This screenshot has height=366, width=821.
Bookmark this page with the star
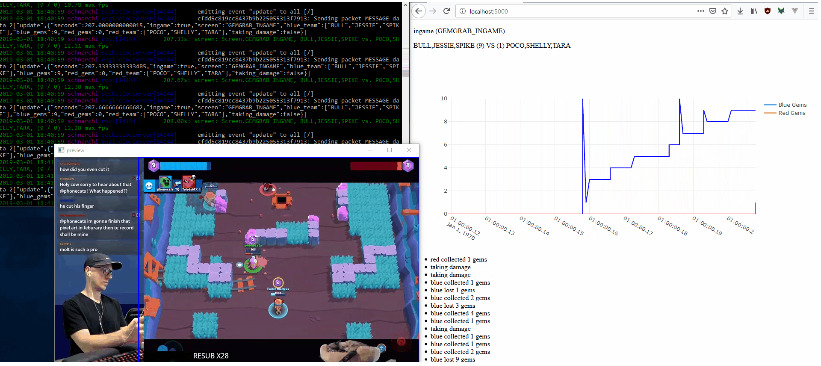[x=725, y=11]
